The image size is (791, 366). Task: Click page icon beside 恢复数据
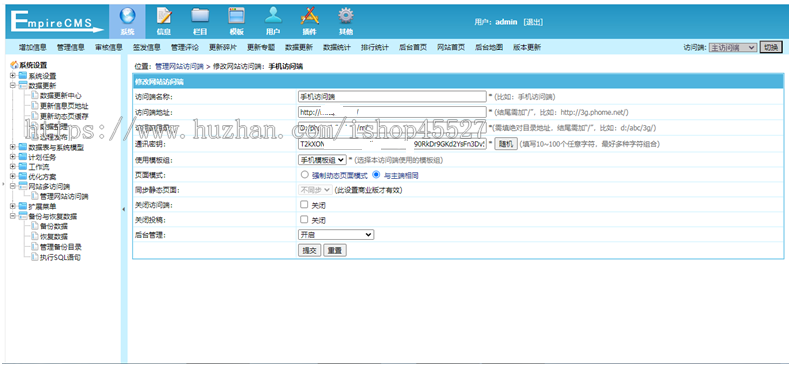point(34,236)
